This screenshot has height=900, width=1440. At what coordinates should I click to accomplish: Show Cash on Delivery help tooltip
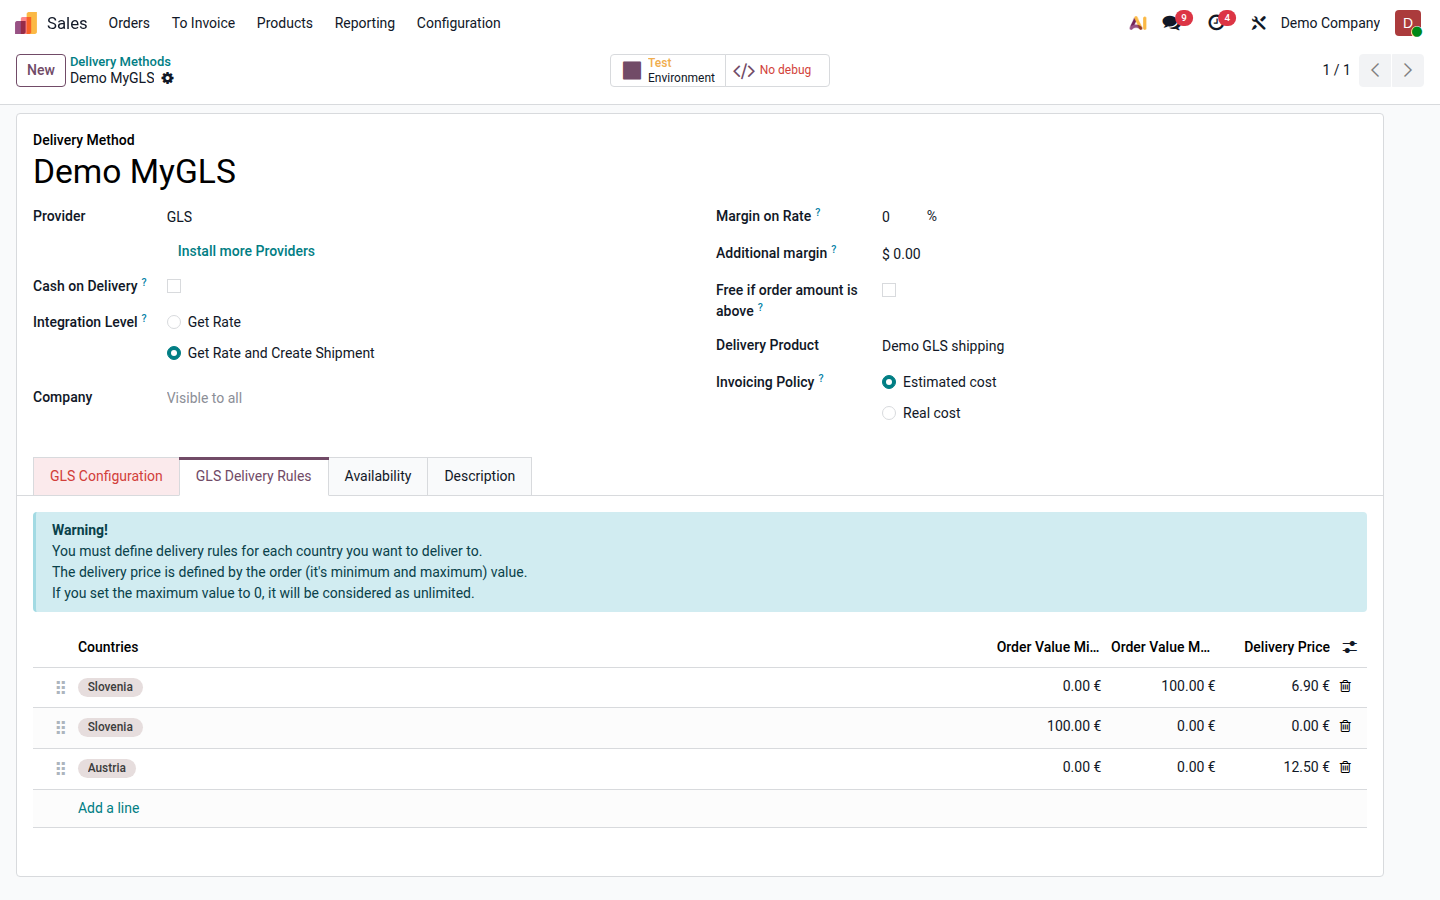(x=144, y=282)
